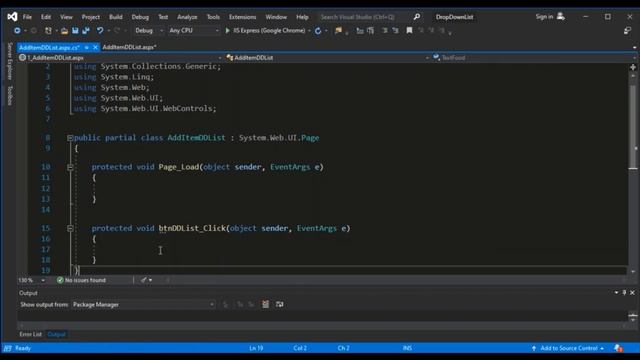The height and width of the screenshot is (360, 640).
Task: Open the Build menu
Action: pyautogui.click(x=116, y=17)
